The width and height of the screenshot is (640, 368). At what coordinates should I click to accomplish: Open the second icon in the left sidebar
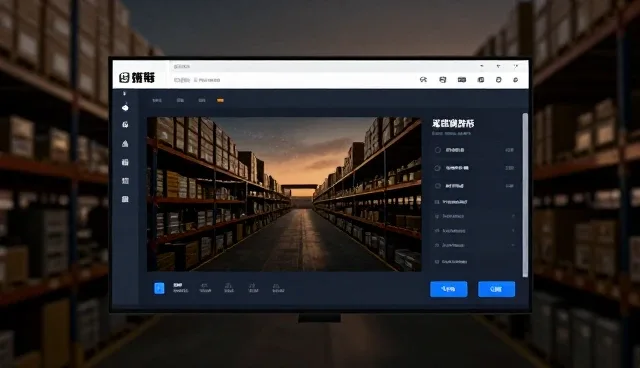click(x=125, y=124)
